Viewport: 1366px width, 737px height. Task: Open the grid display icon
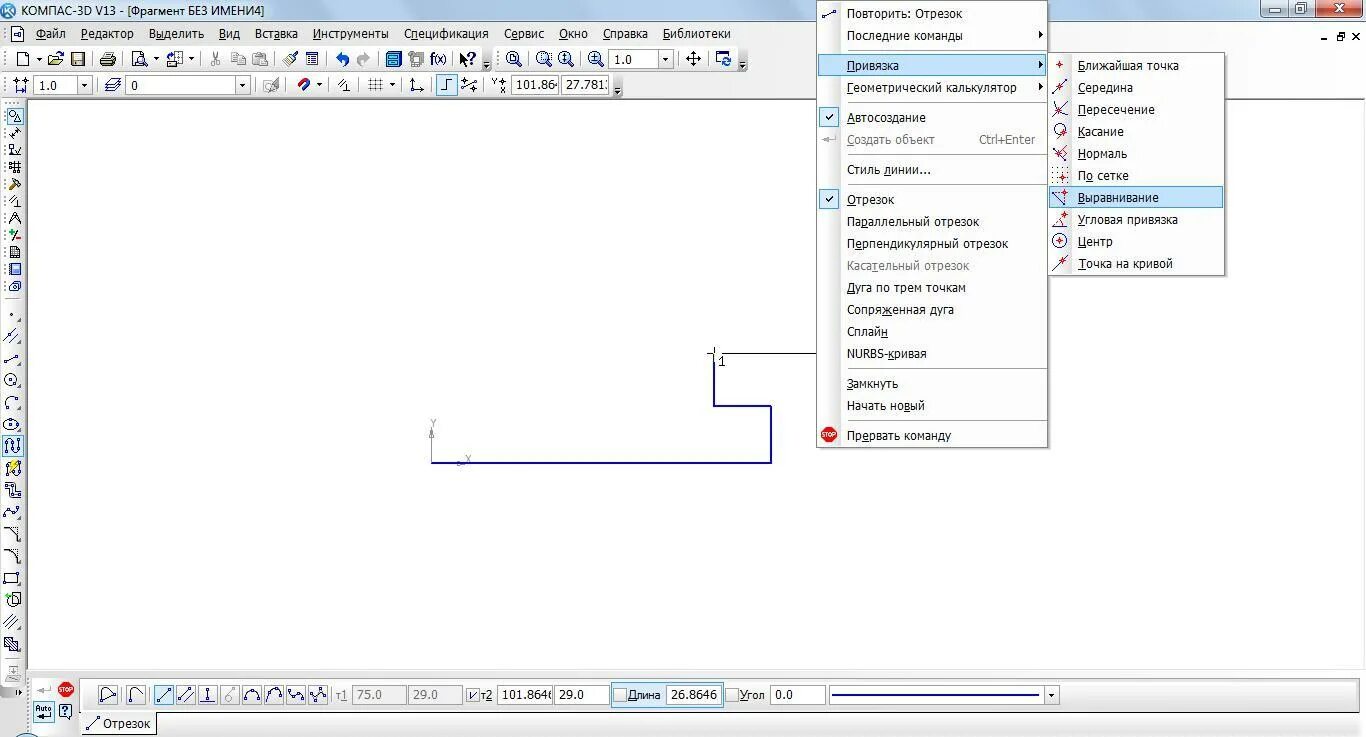[x=376, y=85]
